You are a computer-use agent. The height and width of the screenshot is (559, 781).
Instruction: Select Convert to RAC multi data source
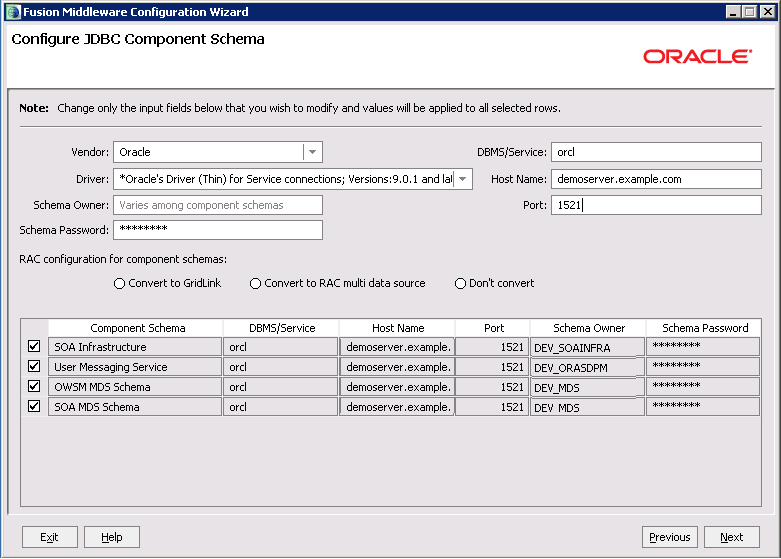[x=255, y=283]
